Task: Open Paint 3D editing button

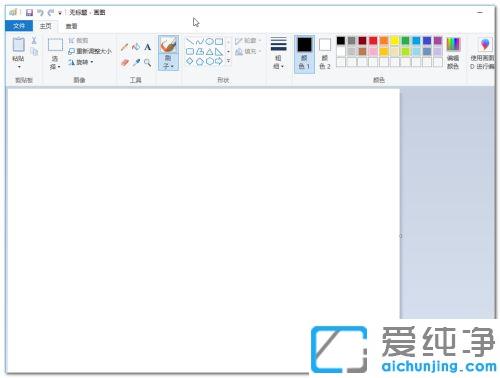Action: tap(482, 53)
